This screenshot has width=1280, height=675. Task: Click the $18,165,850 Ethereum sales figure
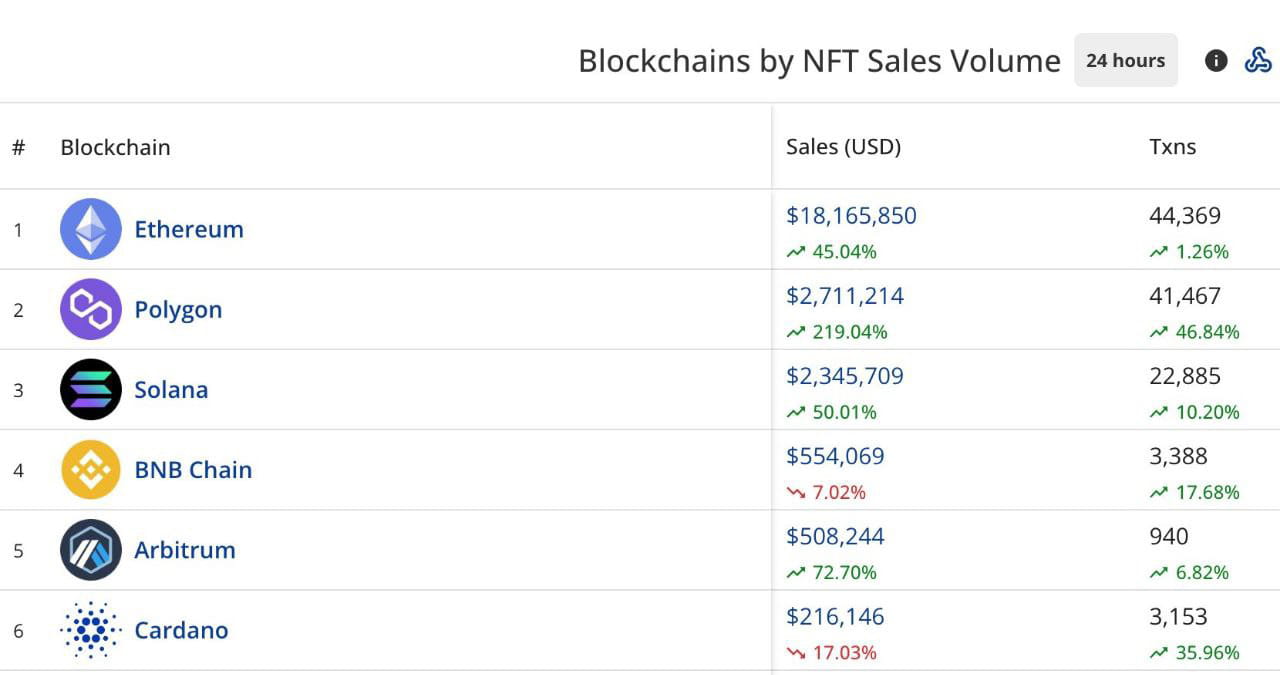[x=852, y=215]
